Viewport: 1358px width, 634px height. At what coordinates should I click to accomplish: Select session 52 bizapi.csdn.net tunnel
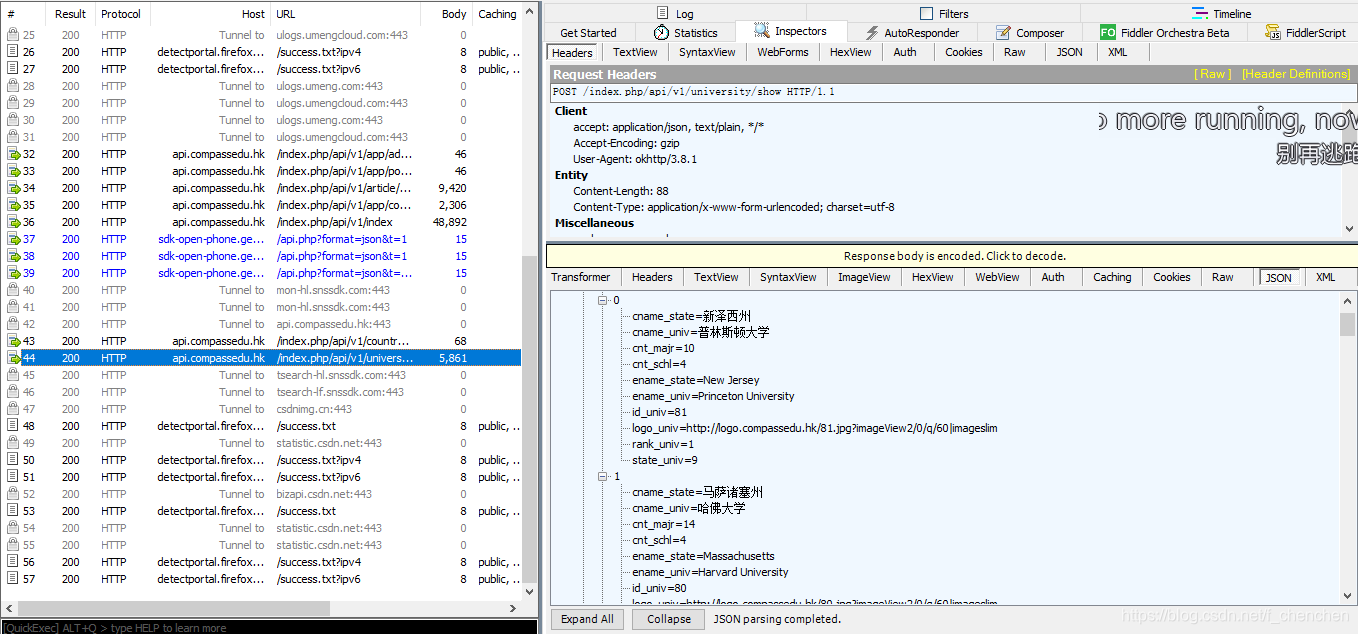tap(261, 494)
